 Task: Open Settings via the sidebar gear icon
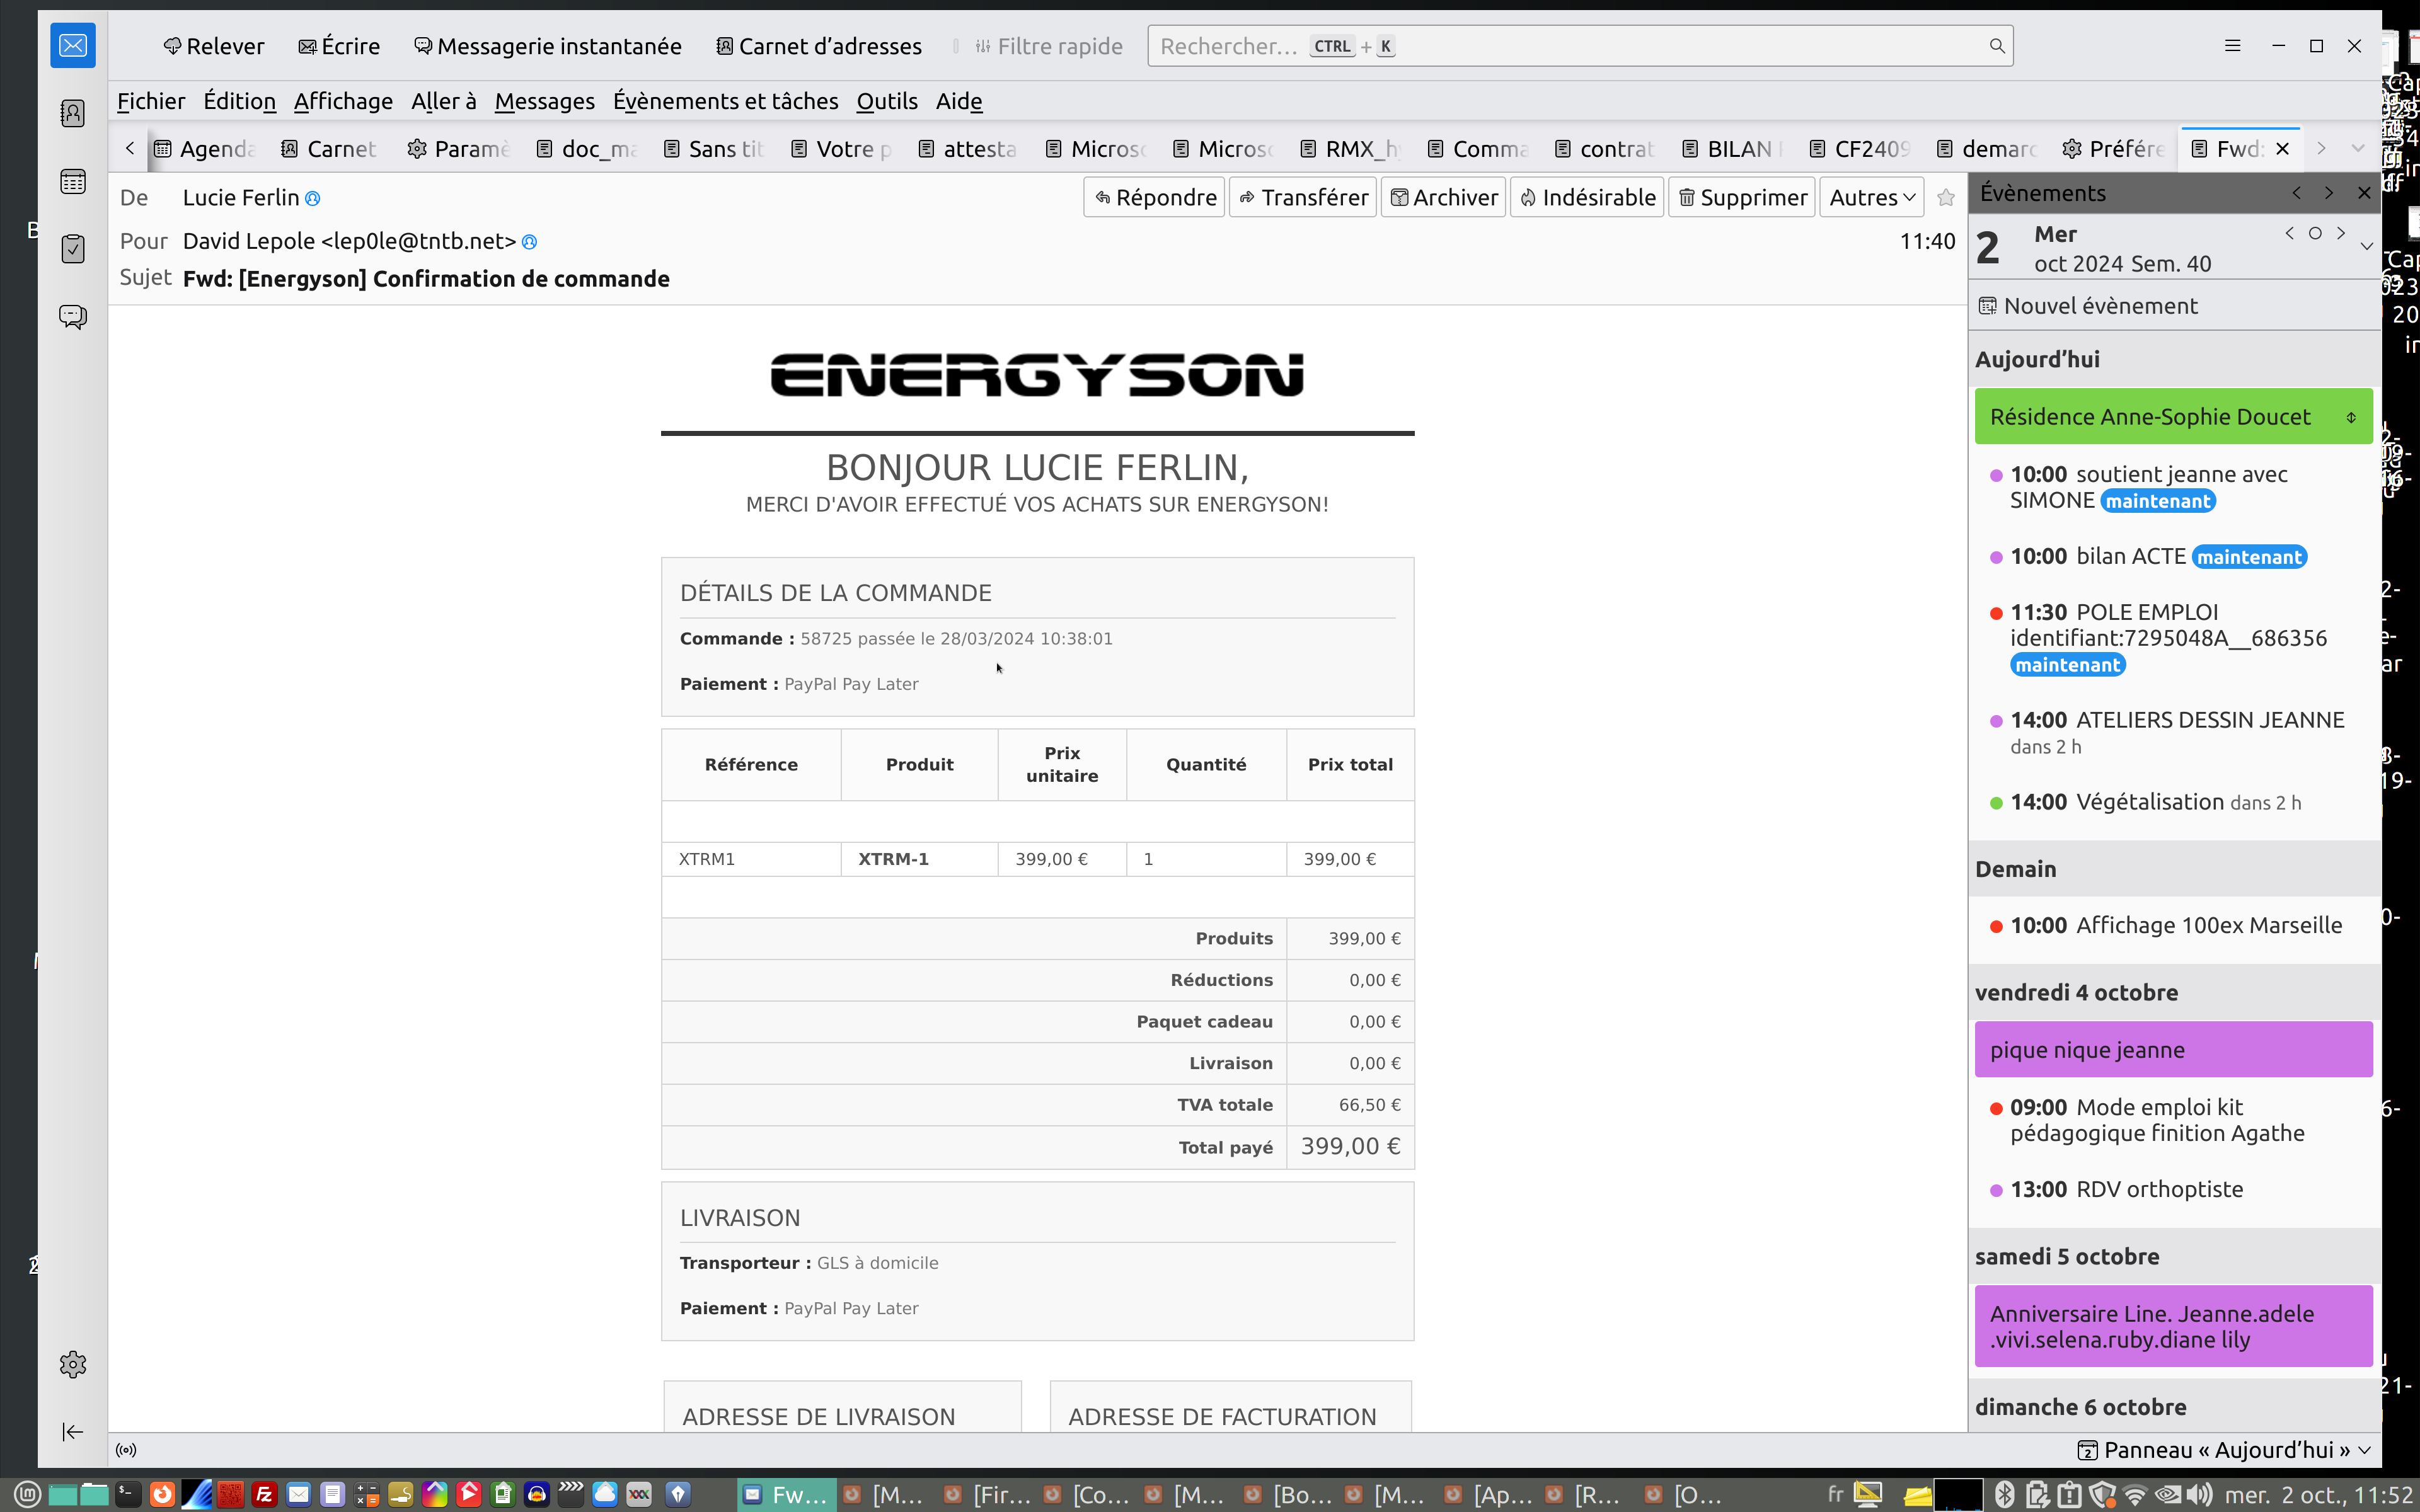[x=73, y=1364]
